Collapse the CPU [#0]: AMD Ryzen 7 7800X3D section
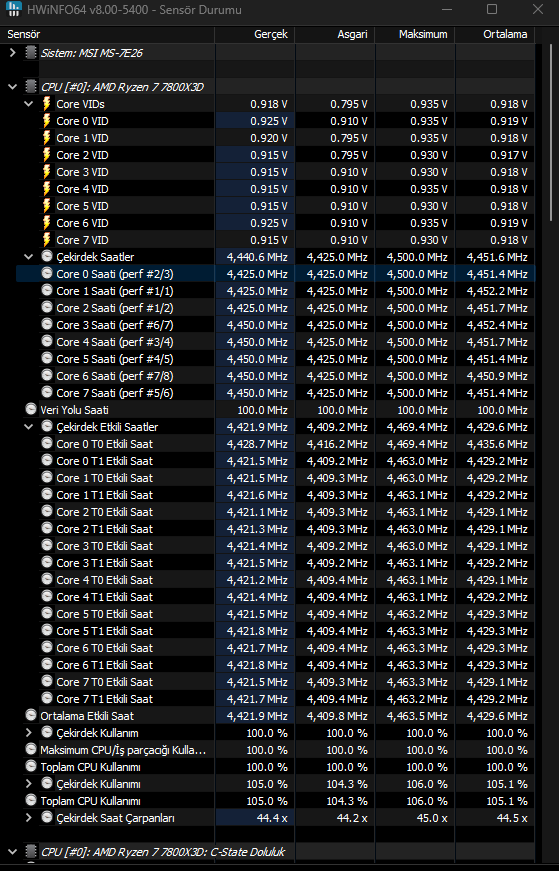 coord(13,87)
